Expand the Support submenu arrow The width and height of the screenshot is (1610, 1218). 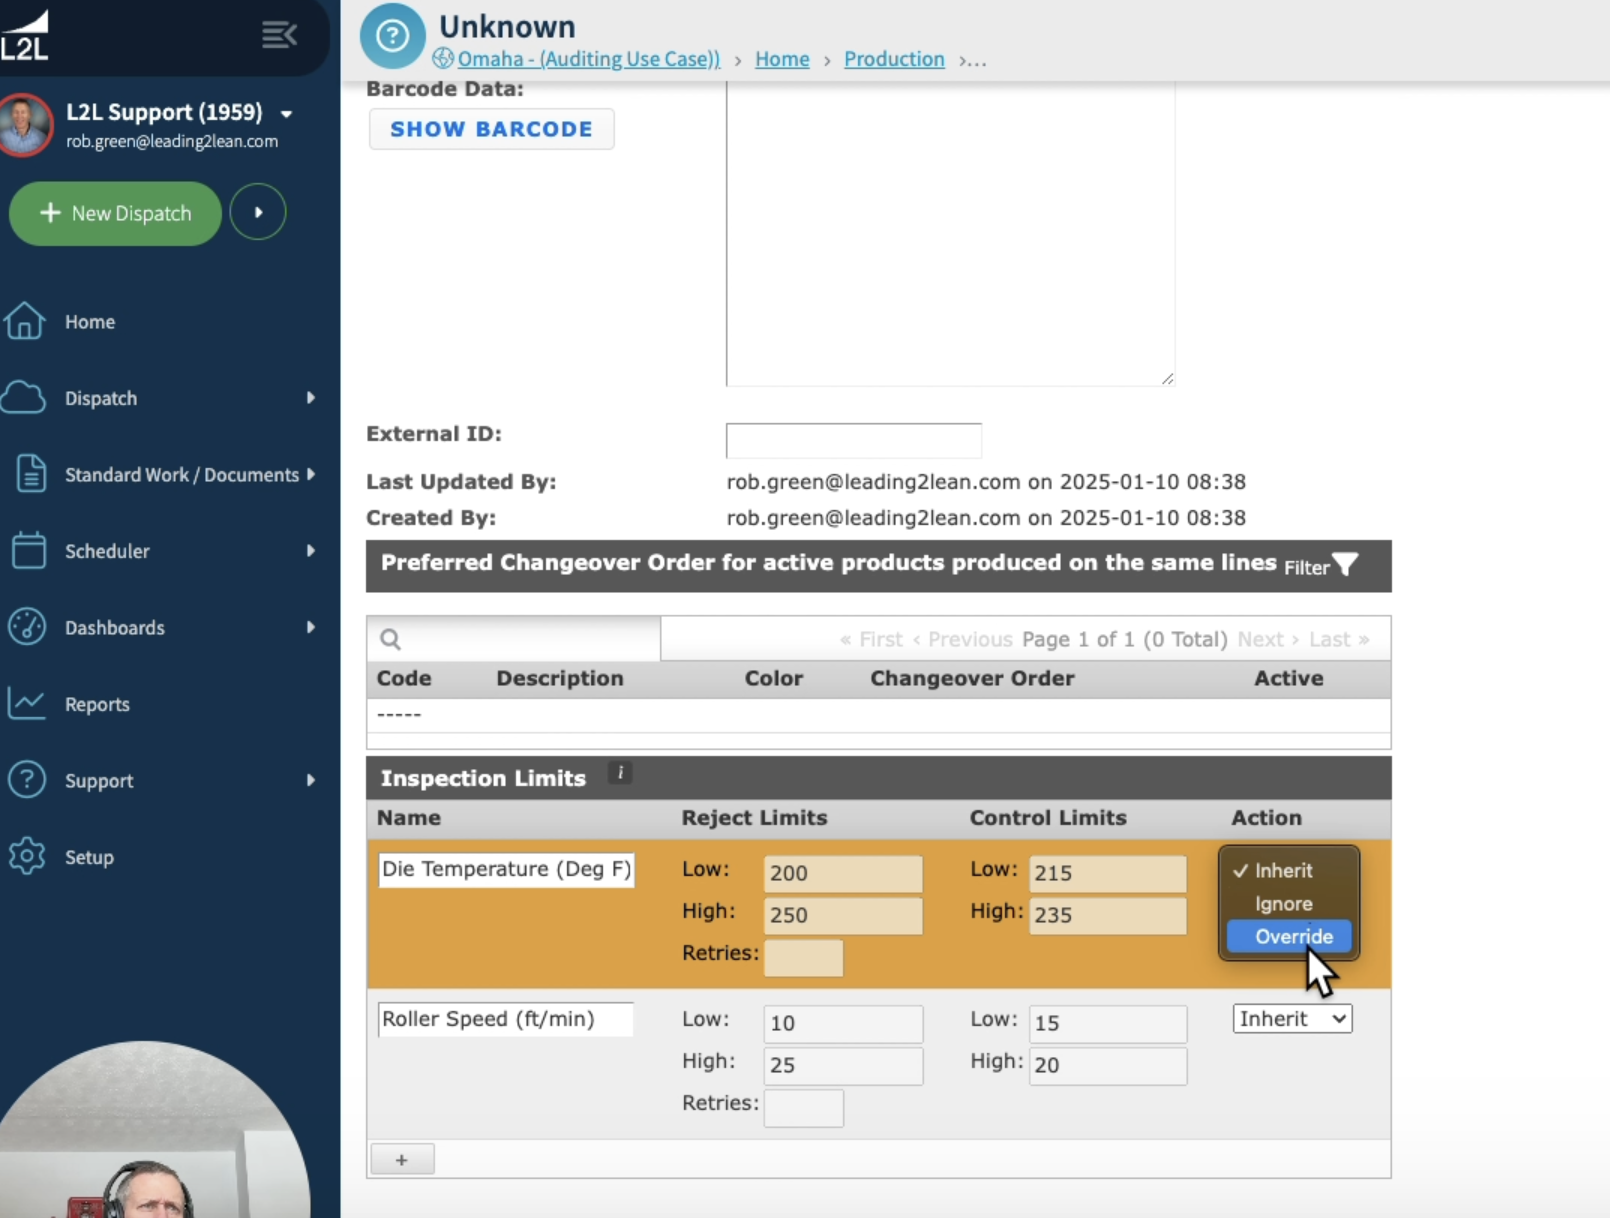tap(311, 780)
